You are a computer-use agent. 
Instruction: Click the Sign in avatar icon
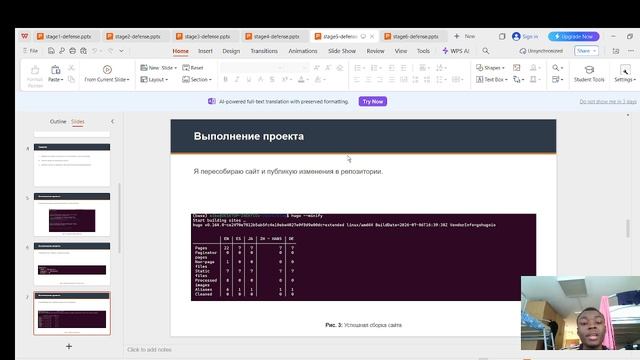click(516, 36)
